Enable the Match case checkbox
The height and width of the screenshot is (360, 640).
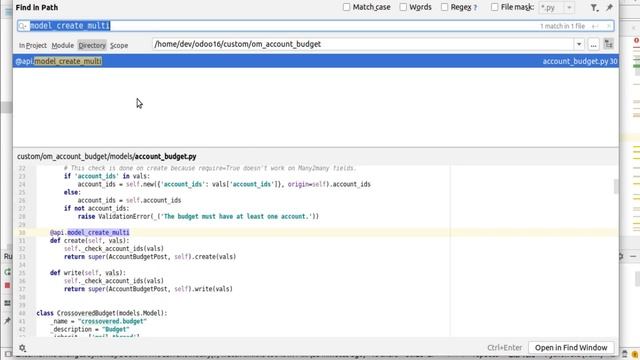pos(347,7)
